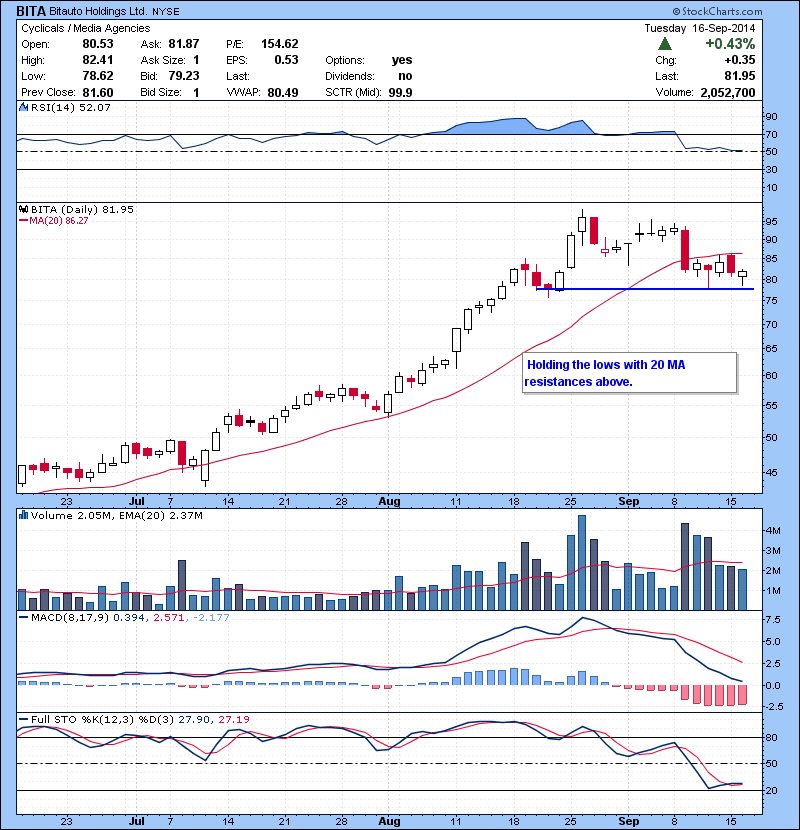Screen dimensions: 800x830
Task: Click the NYSE exchange label
Action: (166, 12)
